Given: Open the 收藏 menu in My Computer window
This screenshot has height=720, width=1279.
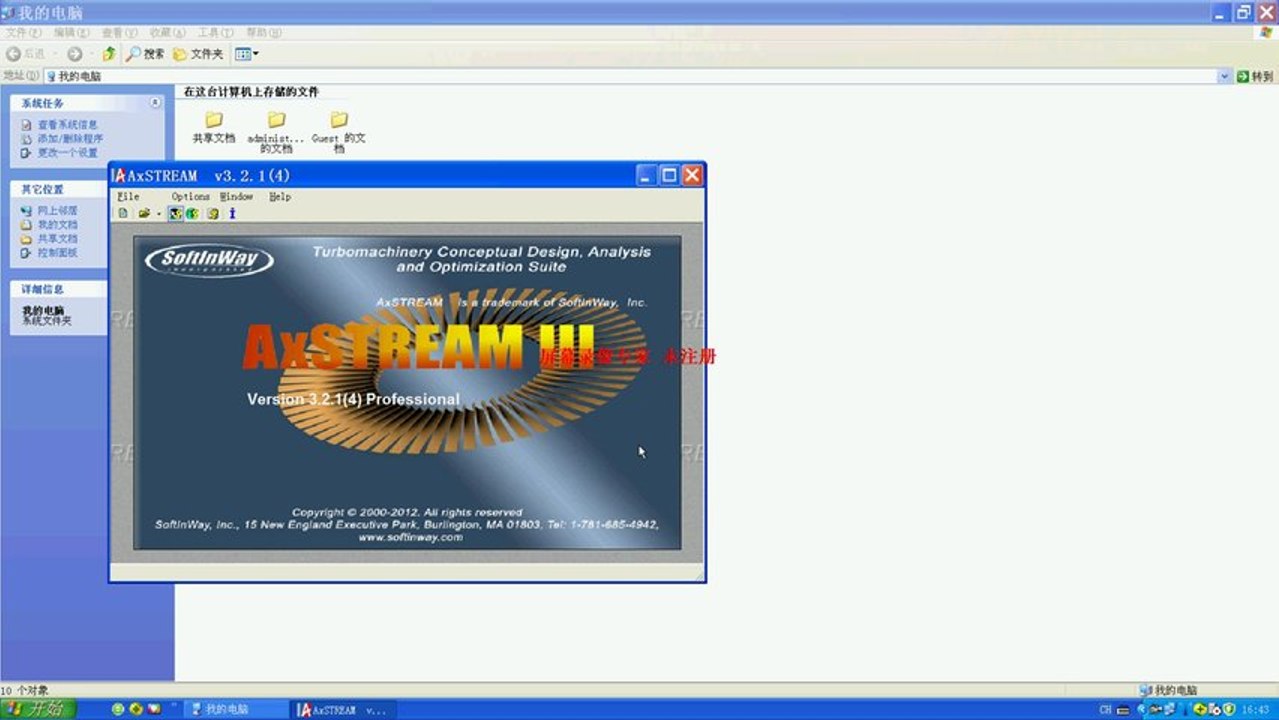Looking at the screenshot, I should tap(167, 33).
